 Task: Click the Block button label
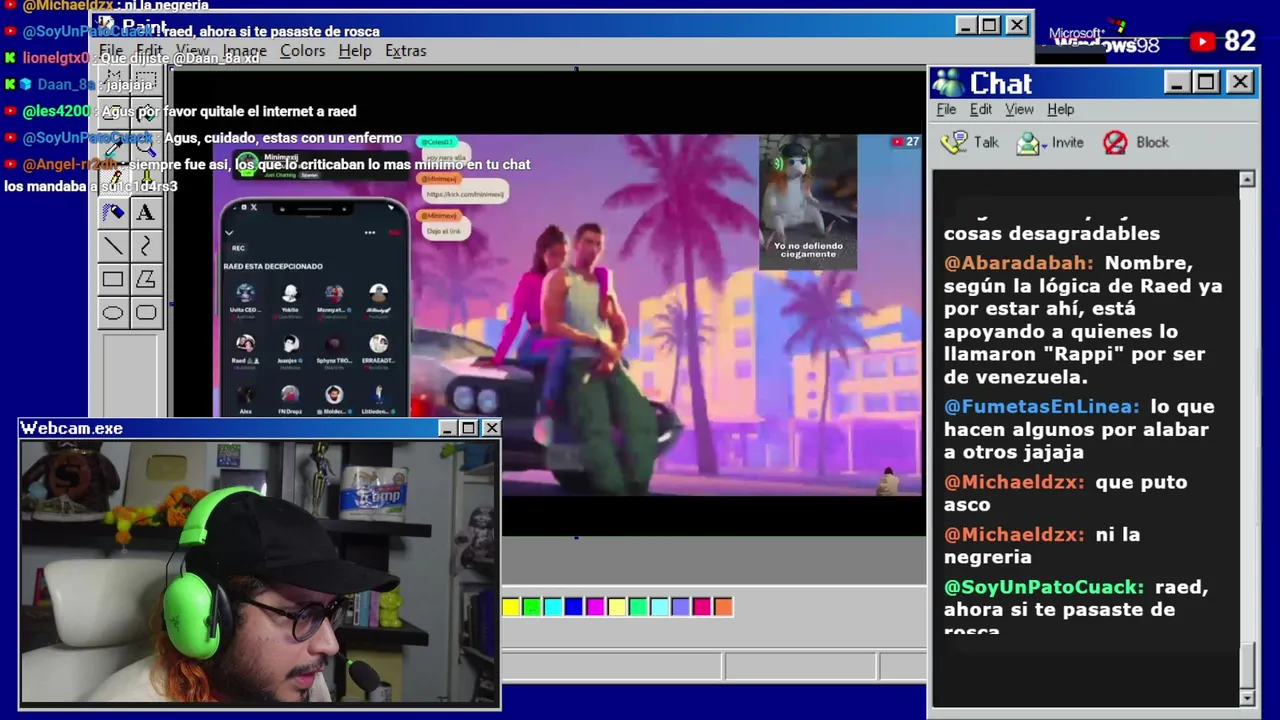pyautogui.click(x=1152, y=142)
